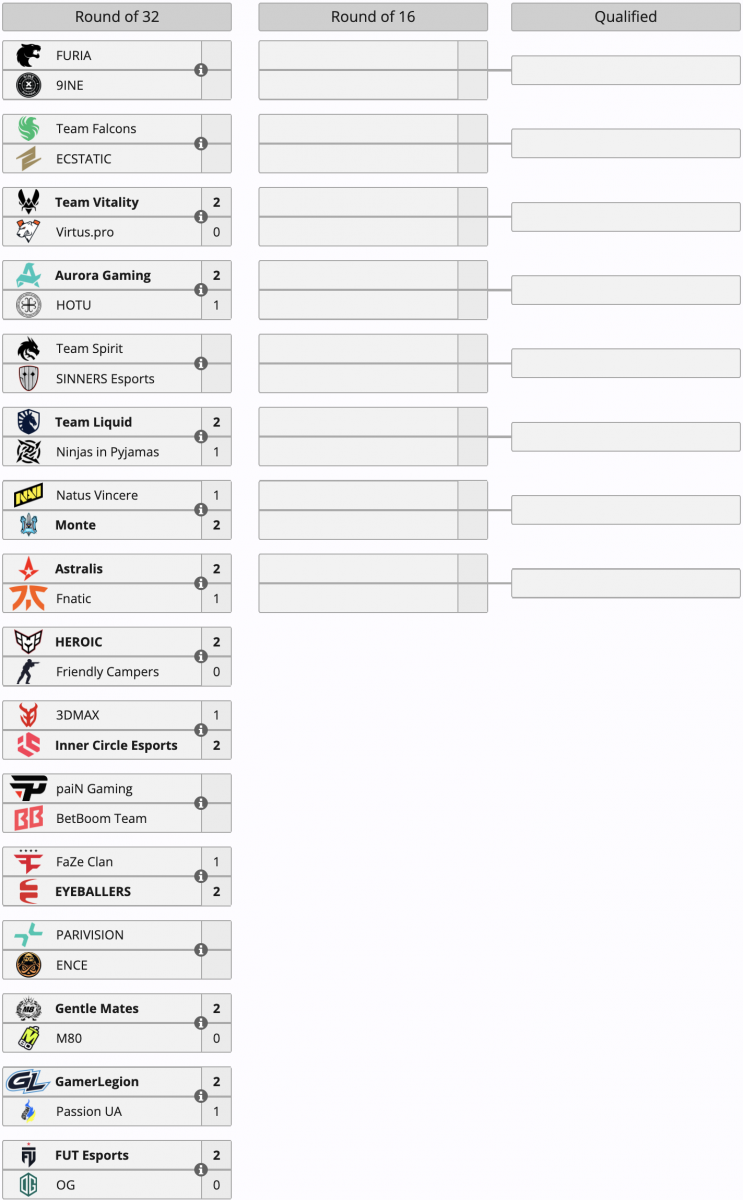Open info for PARIVISION vs ENCE match
The image size is (743, 1200).
(x=201, y=950)
